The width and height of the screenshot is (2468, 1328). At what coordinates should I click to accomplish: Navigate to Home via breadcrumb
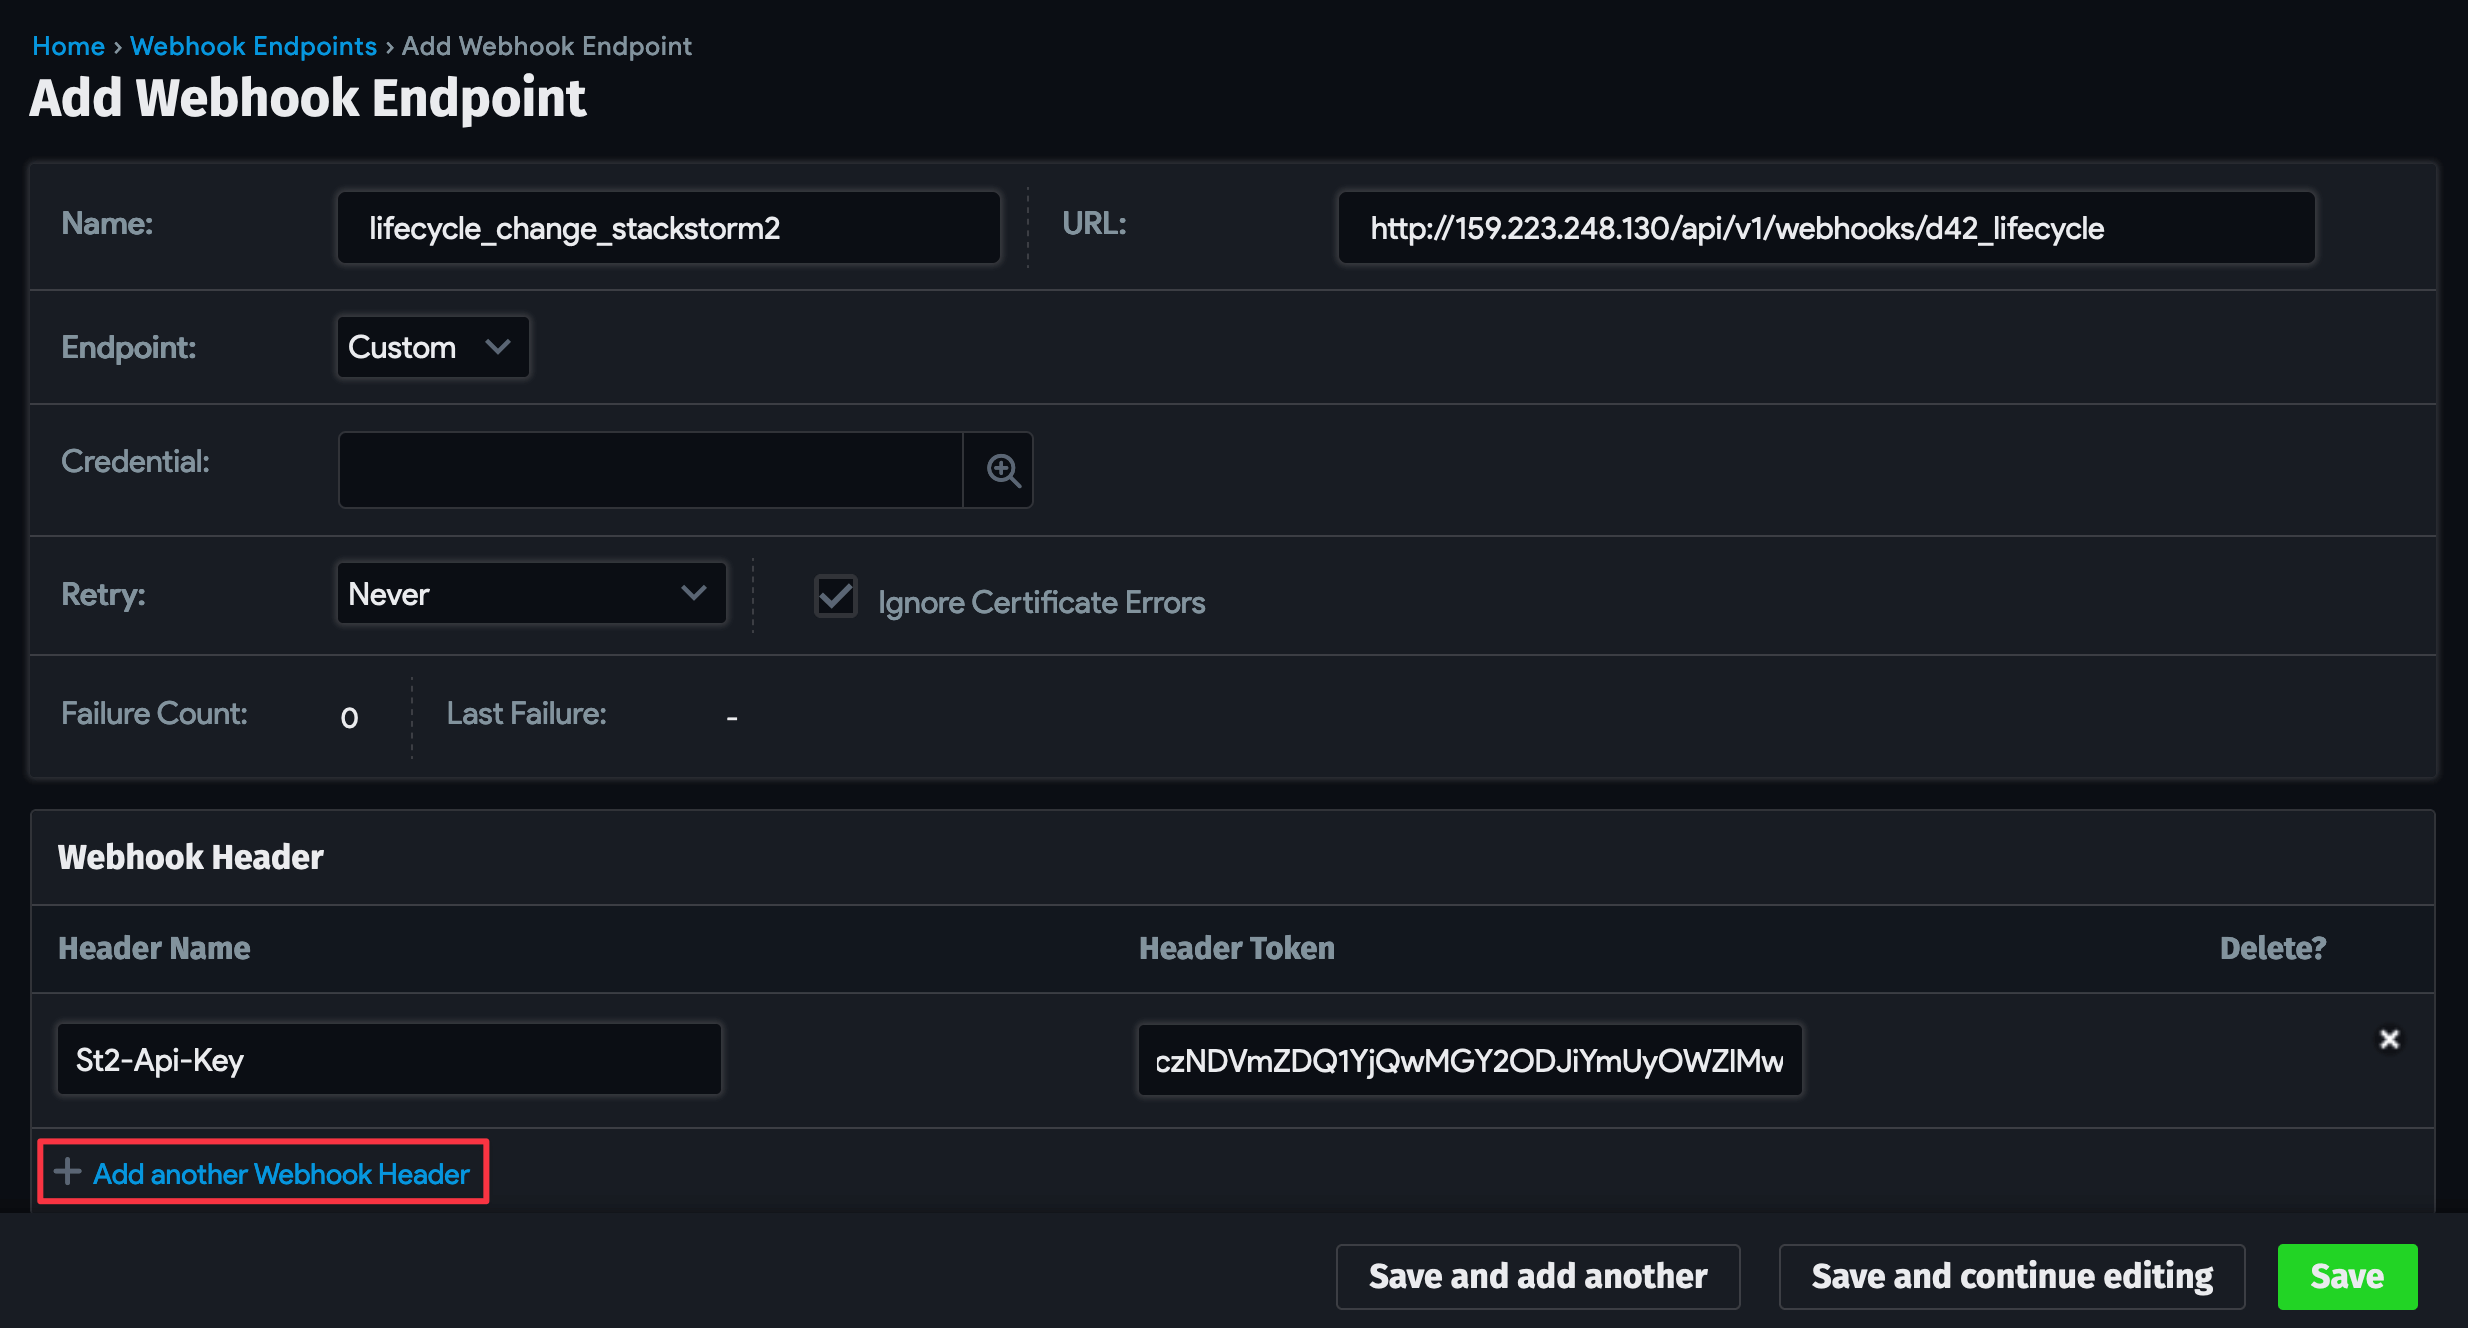point(67,46)
